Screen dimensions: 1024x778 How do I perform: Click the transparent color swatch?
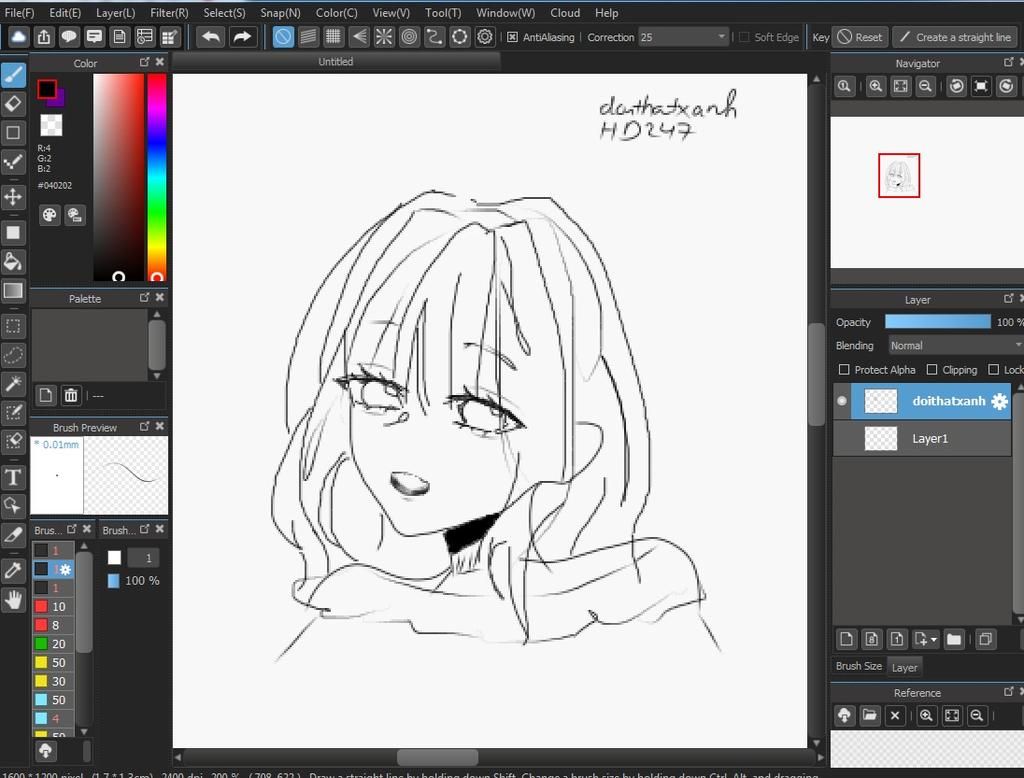[x=51, y=125]
